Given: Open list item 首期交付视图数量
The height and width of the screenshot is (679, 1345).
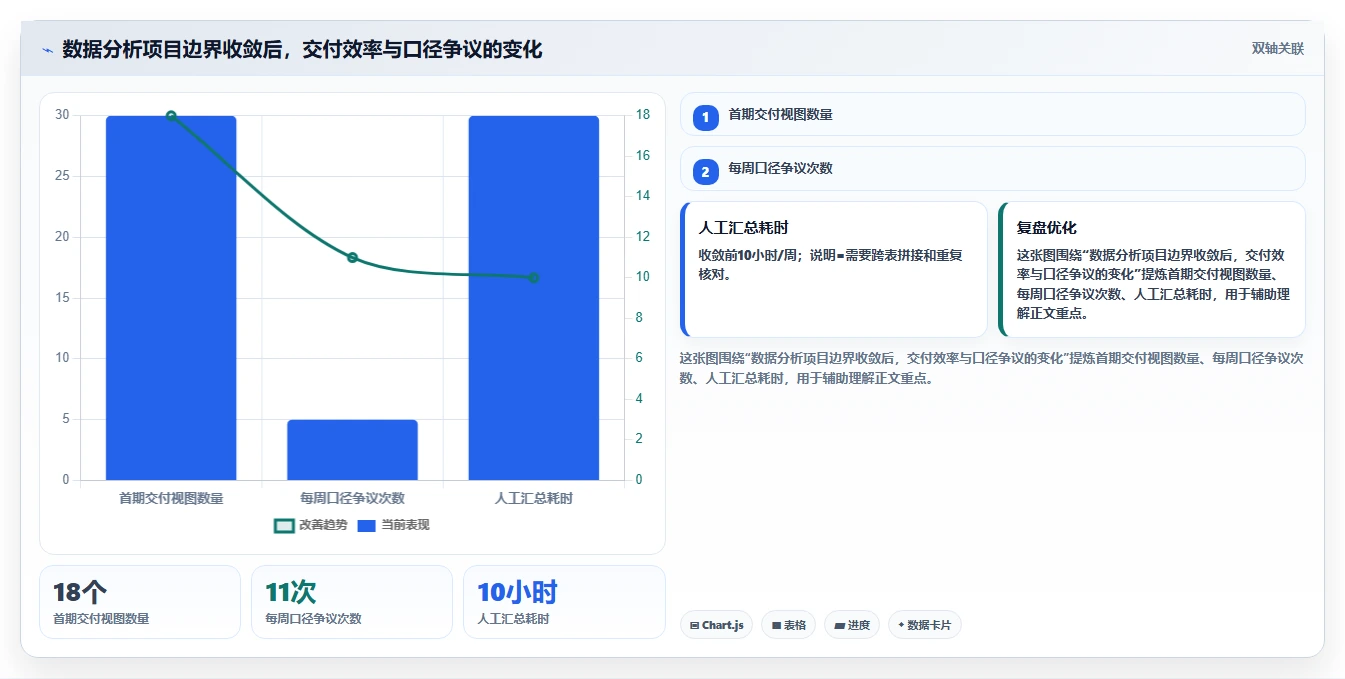Looking at the screenshot, I should [992, 114].
